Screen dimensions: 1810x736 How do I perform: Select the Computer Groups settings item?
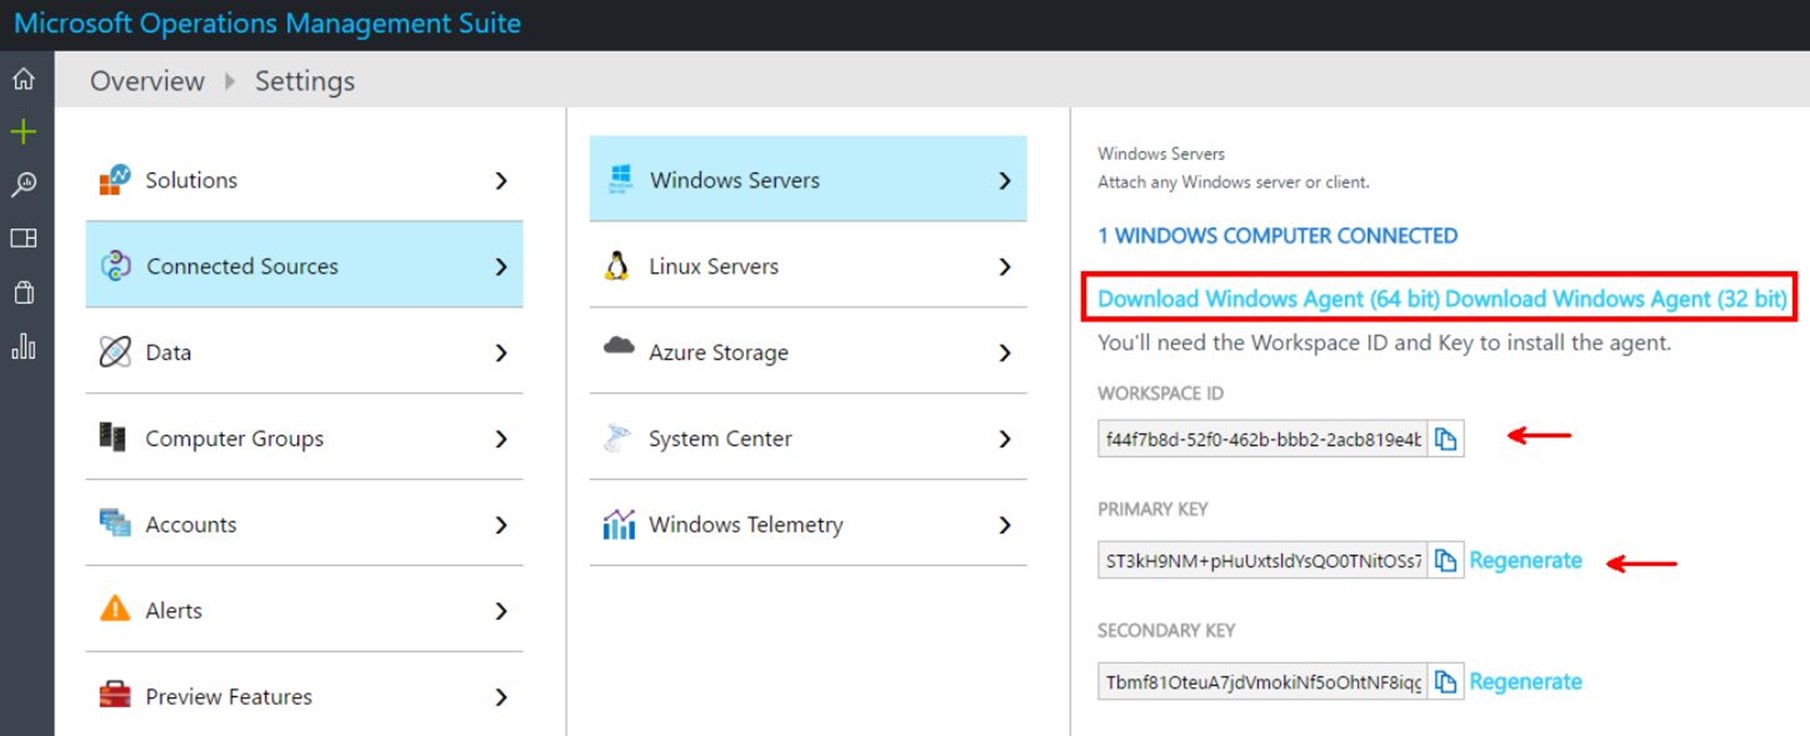pos(304,437)
